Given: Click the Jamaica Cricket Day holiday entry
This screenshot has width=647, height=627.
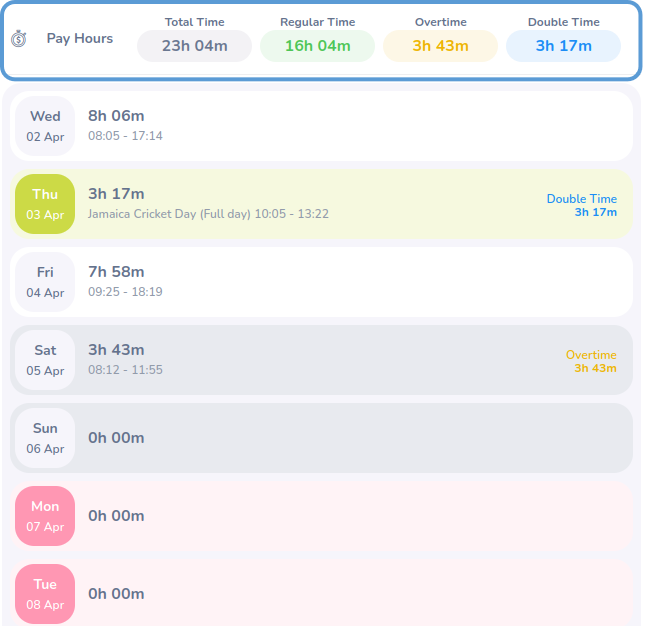Looking at the screenshot, I should click(208, 214).
